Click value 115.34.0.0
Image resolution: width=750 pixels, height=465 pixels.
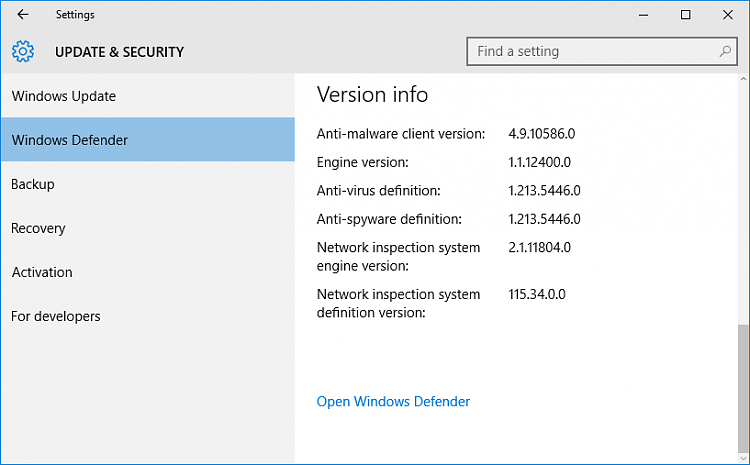coord(537,294)
